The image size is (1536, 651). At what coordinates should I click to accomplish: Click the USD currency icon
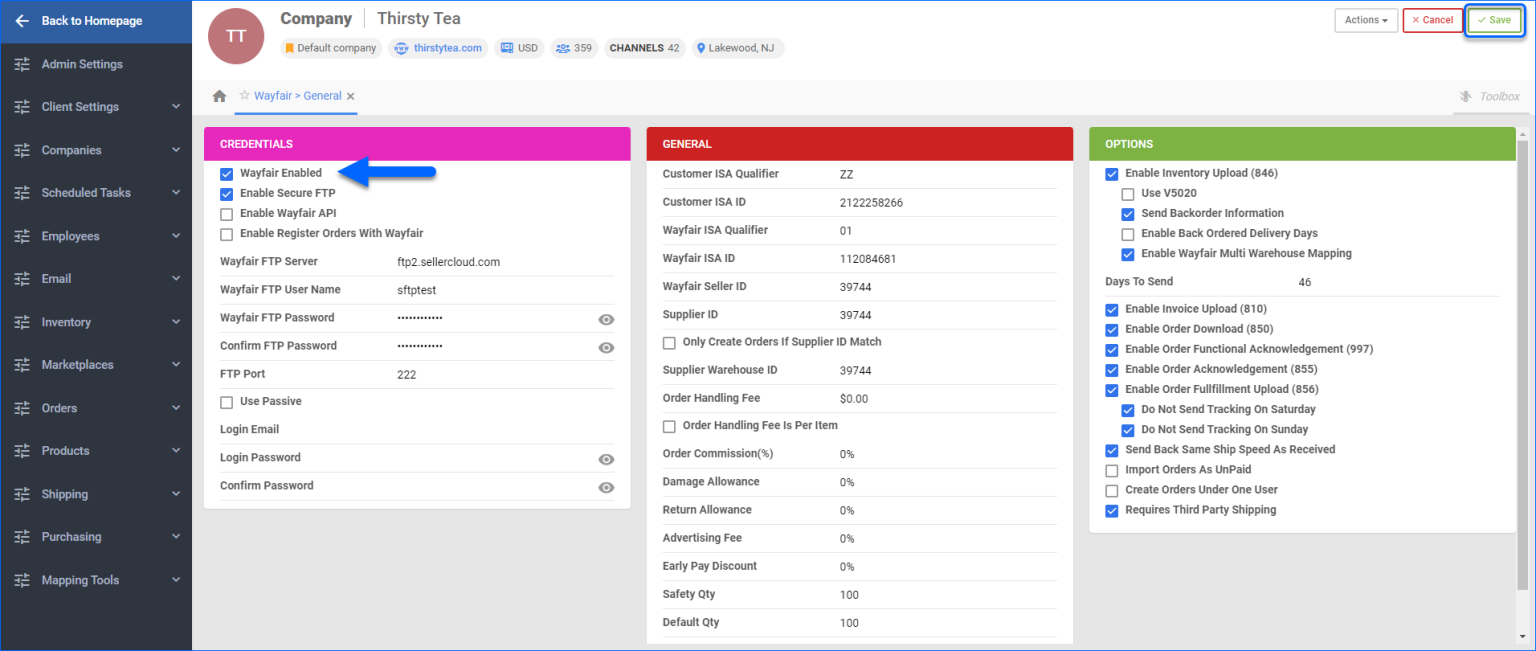507,48
